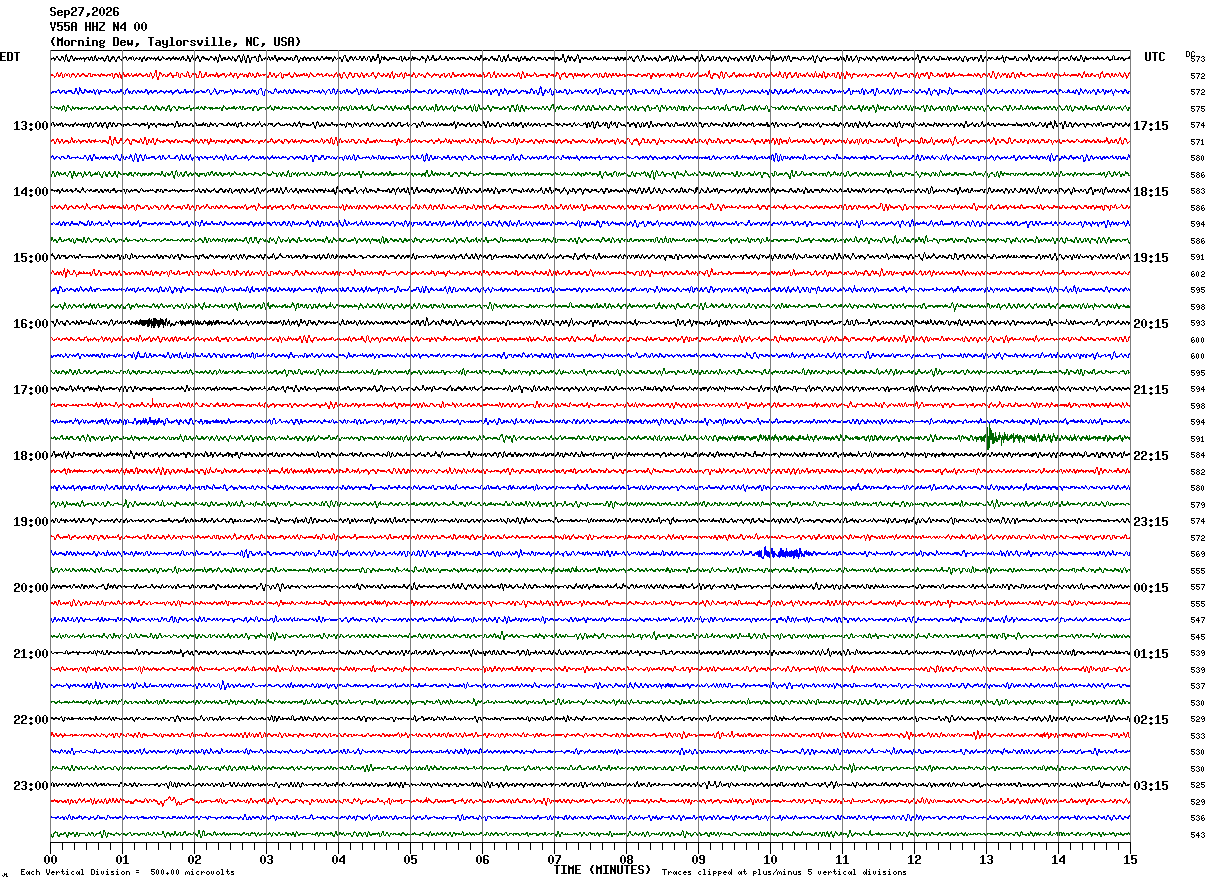Click the minute 15 tick label
Viewport: 1210px width, 886px height.
(1130, 859)
